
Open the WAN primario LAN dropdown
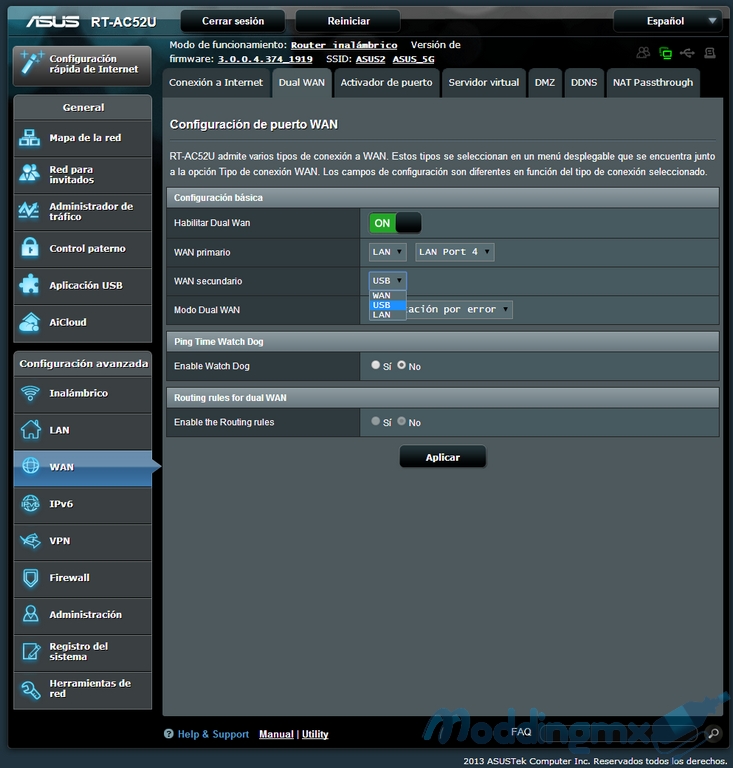pos(387,252)
